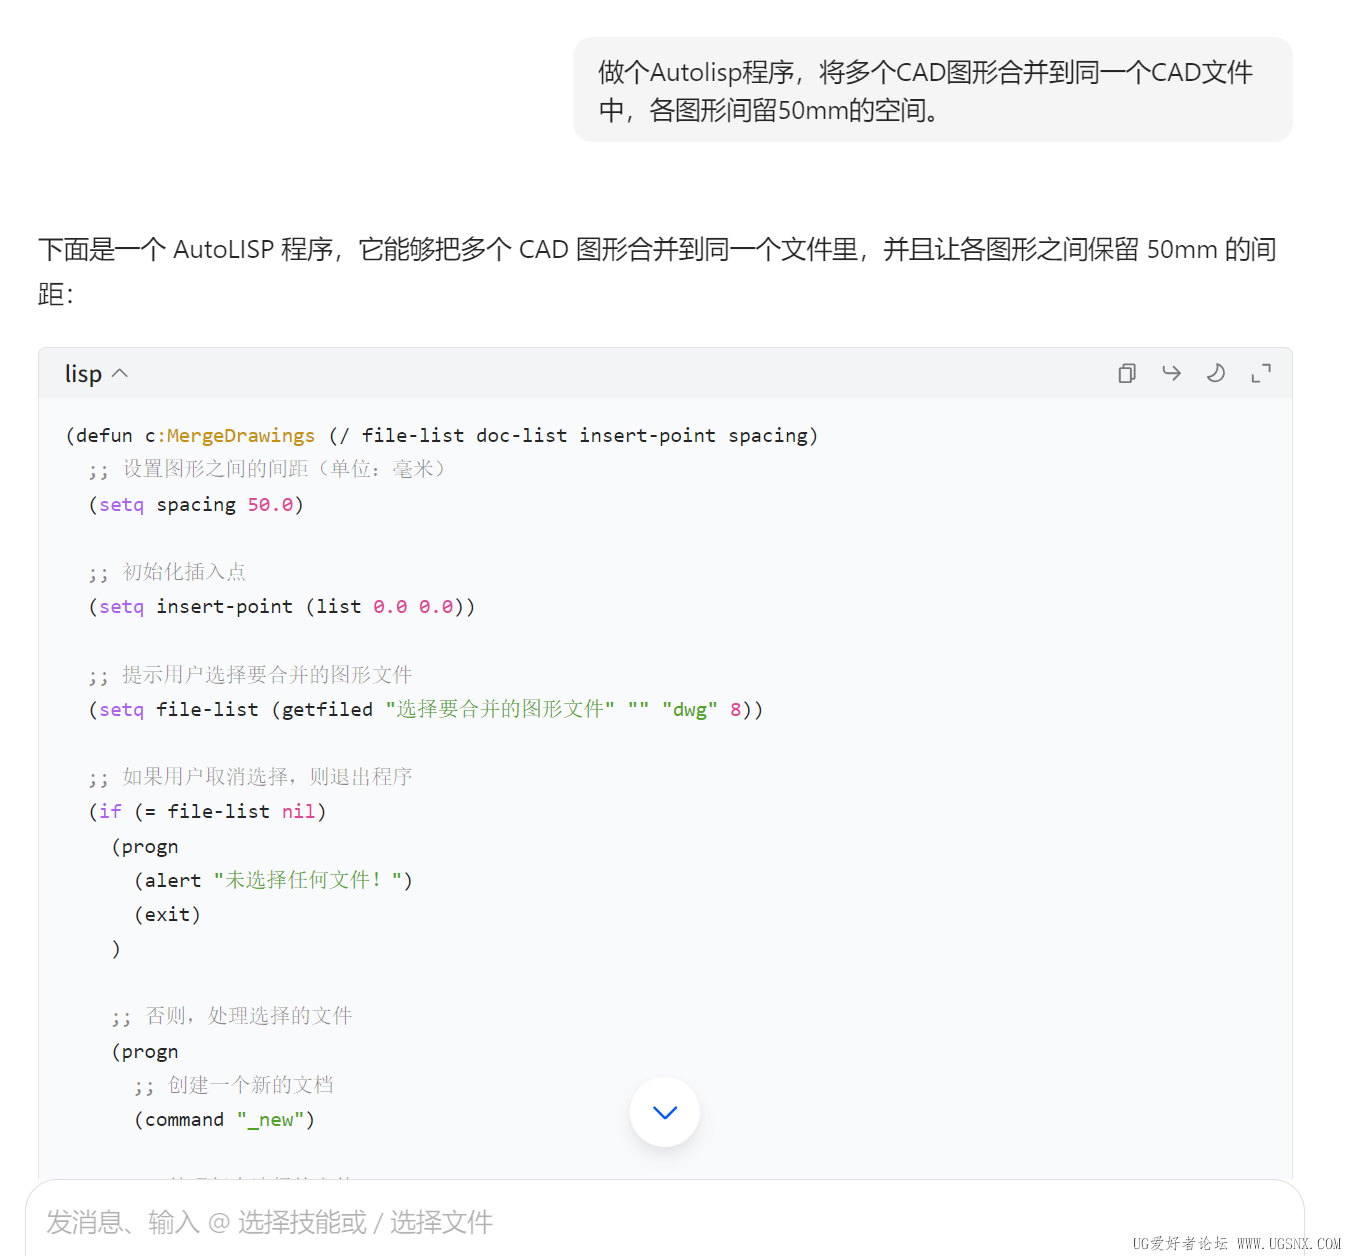Click the scroll-to-bottom arrow button
1346x1256 pixels.
click(x=665, y=1112)
